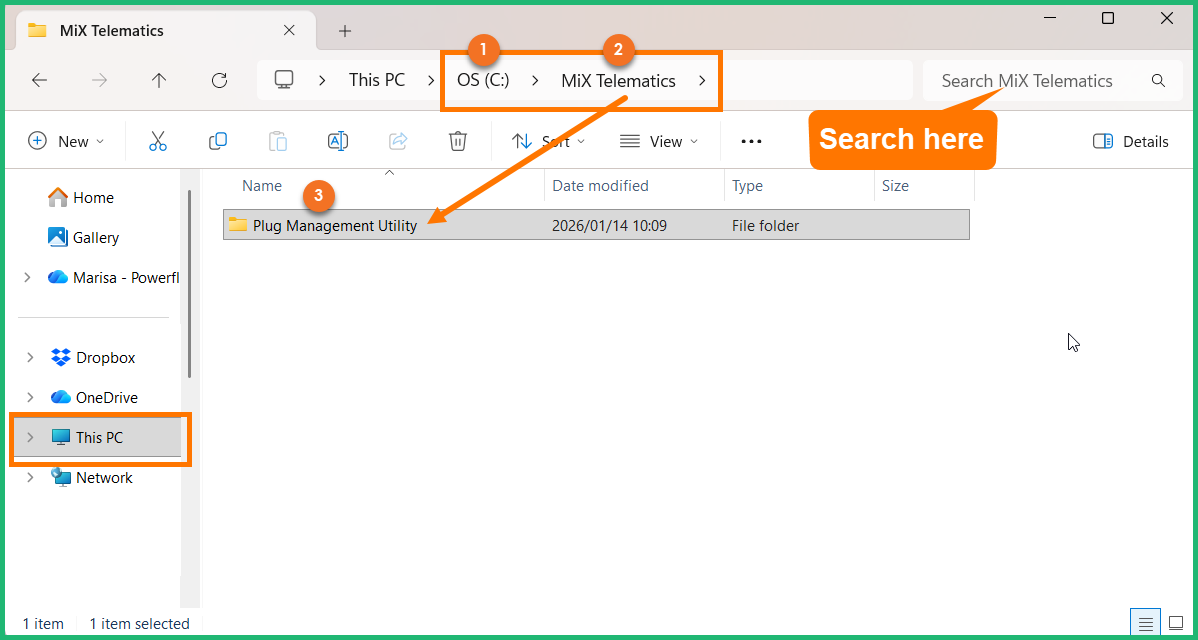Sort by the Date modified column header
Viewport: 1198px width, 640px height.
601,186
